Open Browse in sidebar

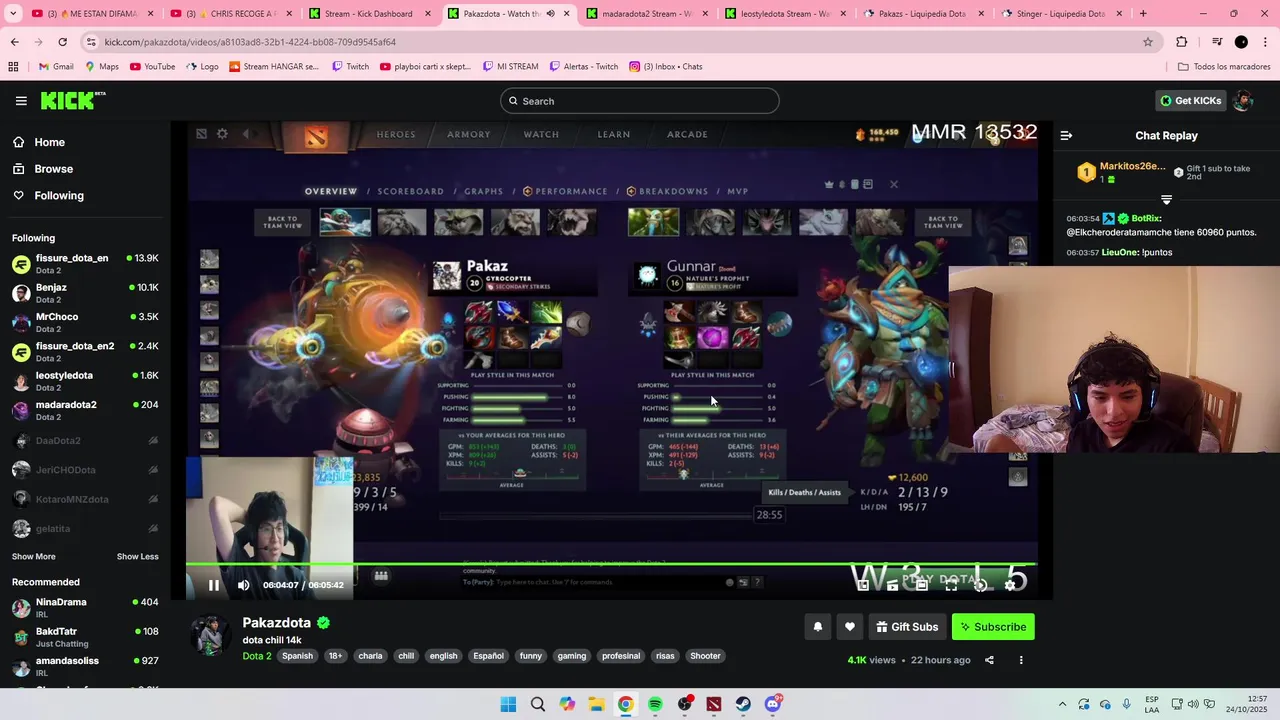(x=53, y=169)
